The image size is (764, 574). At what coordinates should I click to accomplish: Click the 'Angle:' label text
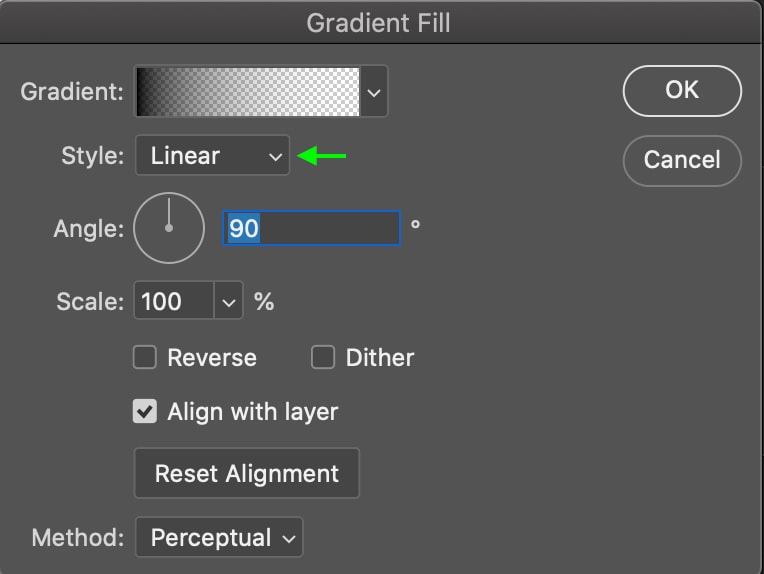point(88,229)
